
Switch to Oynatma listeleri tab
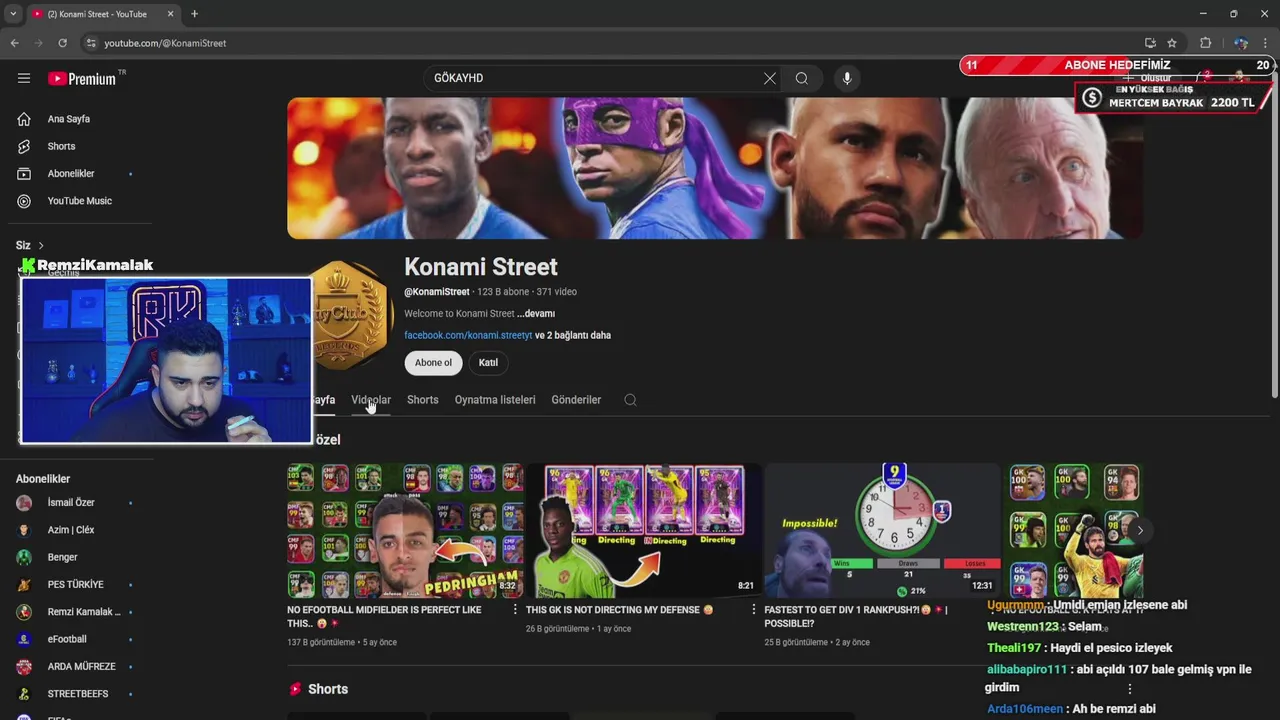pos(495,400)
